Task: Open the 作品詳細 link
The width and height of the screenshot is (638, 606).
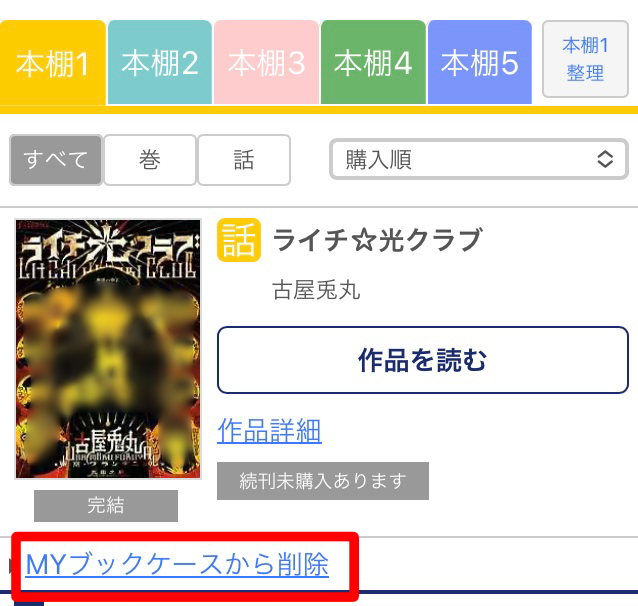Action: (269, 431)
